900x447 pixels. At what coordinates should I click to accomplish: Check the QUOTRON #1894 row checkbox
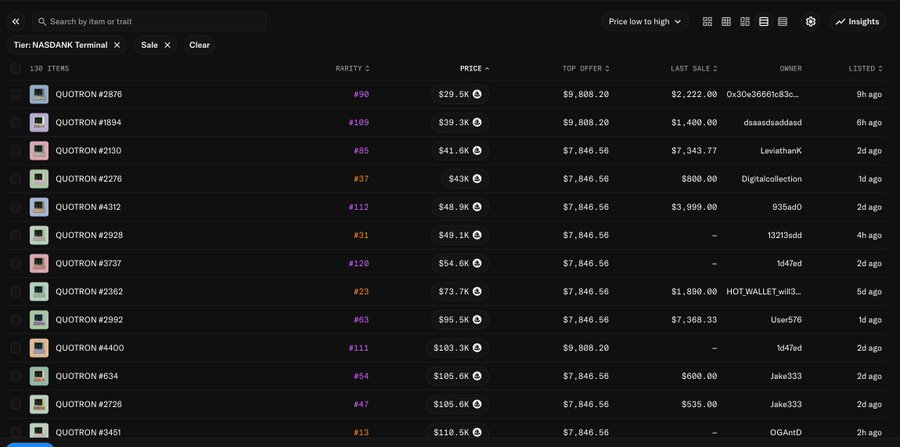coord(15,122)
